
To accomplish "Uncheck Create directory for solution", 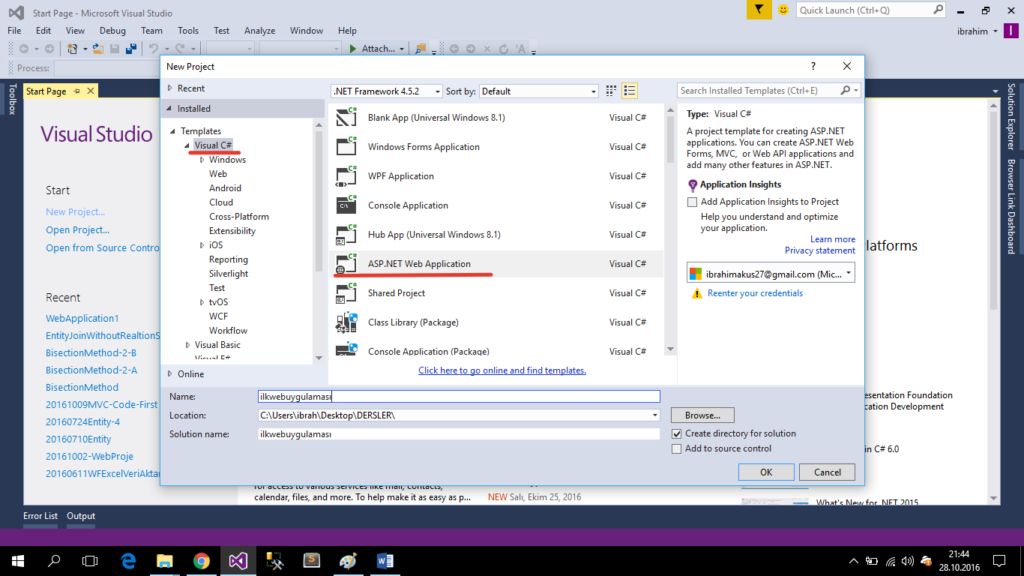I will click(x=677, y=434).
